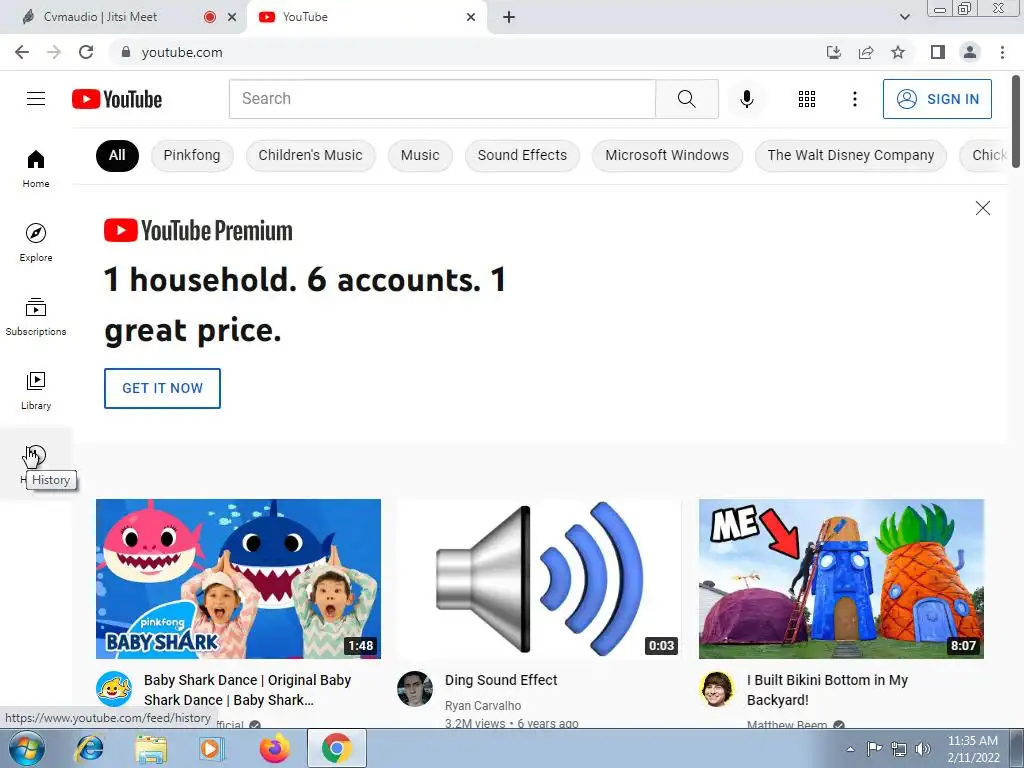
Task: Go forward in the browser
Action: [54, 52]
